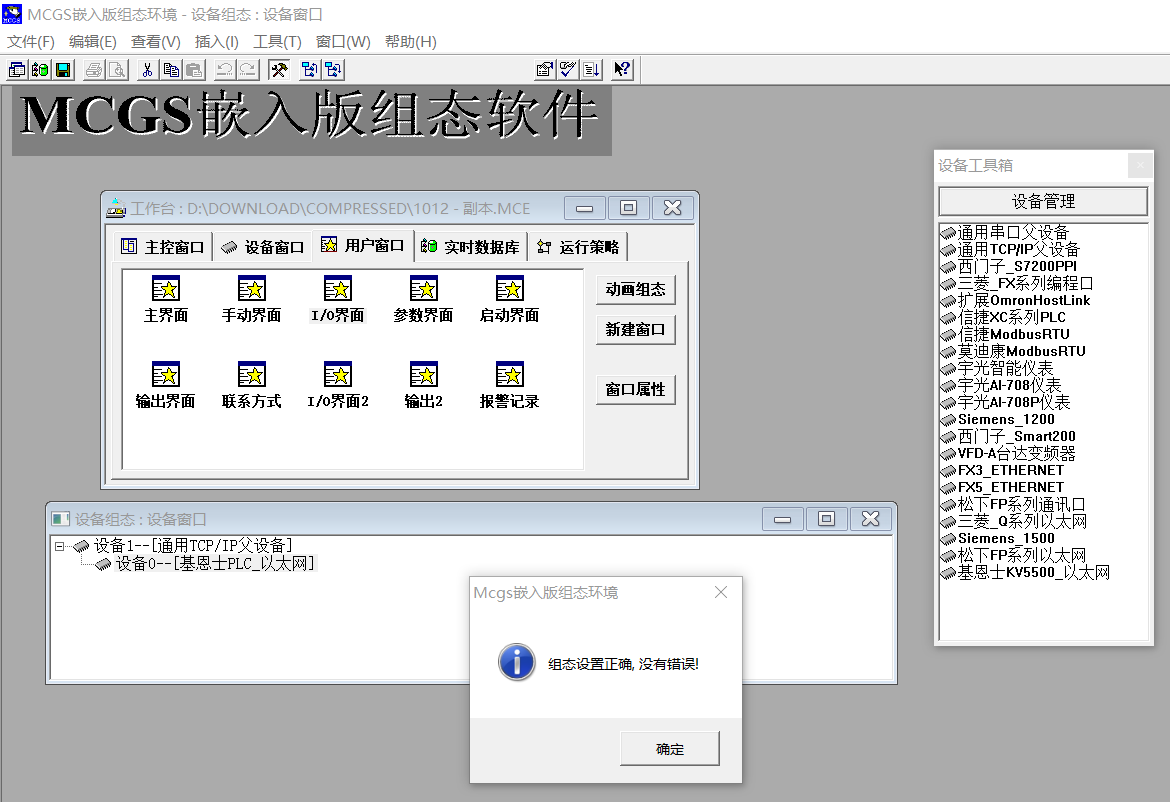Choose Siemens_1200 in the device toolbox list

point(1005,419)
